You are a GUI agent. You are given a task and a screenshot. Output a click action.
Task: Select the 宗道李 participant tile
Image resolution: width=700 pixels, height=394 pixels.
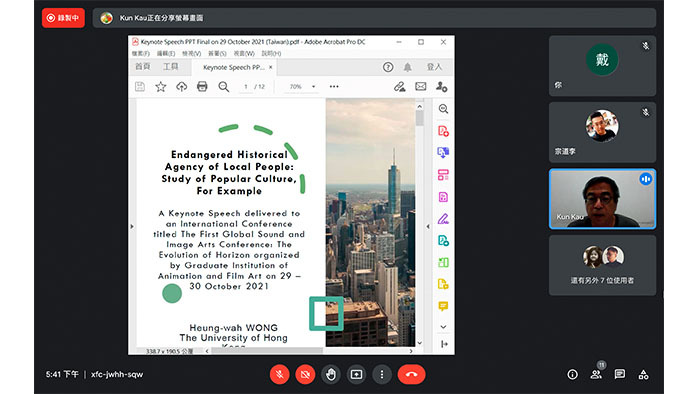(602, 133)
